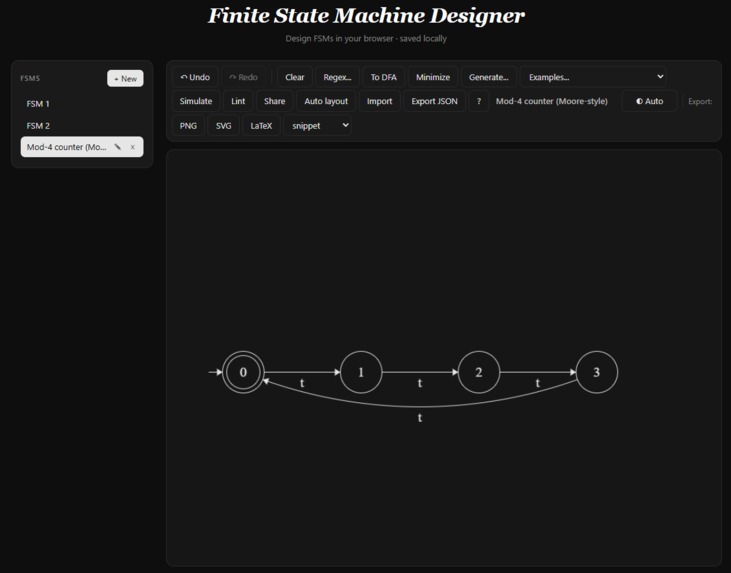Click the t label between states 1 and 2
Screen dimensions: 731x573
pyautogui.click(x=420, y=383)
